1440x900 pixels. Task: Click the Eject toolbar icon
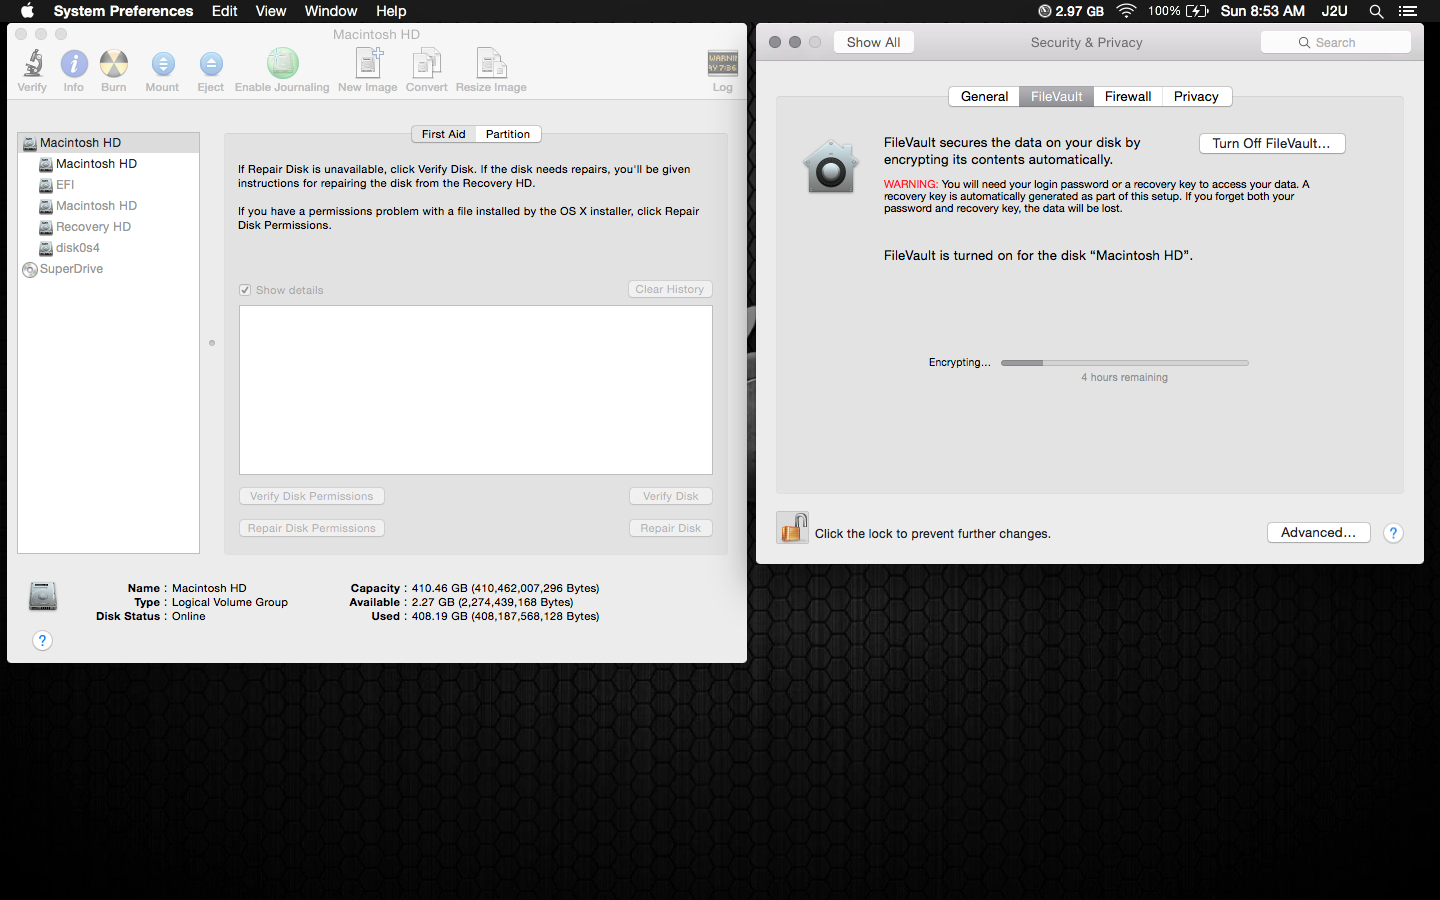[x=211, y=64]
